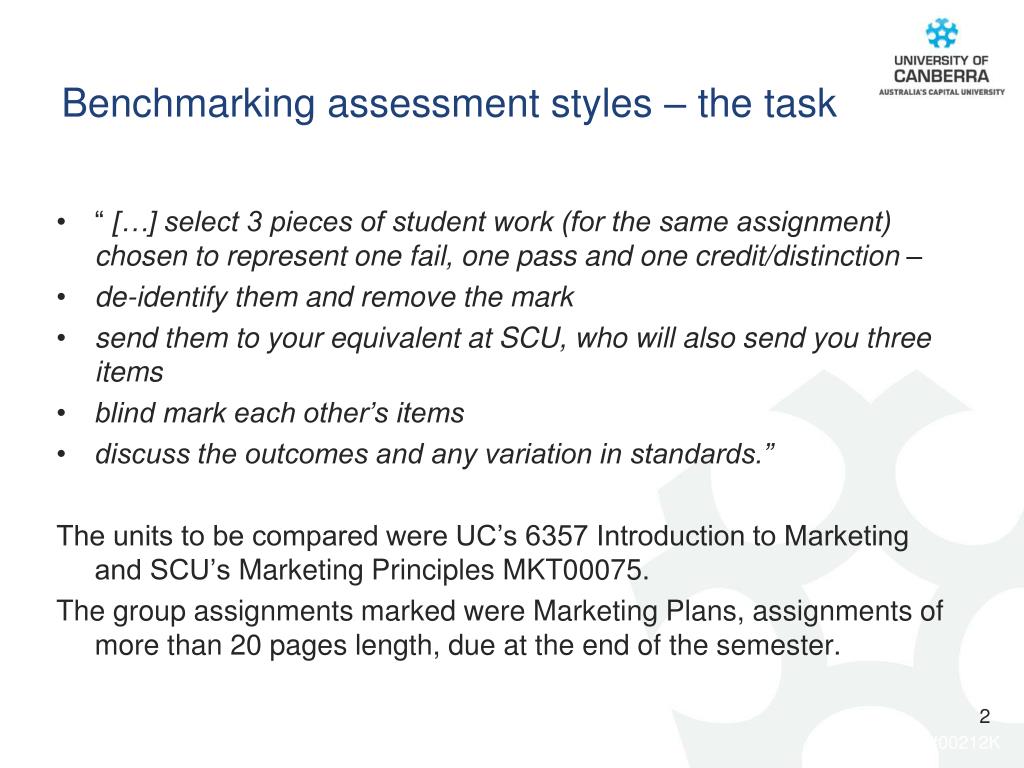
Task: Click the 'UNIVERSITY OF CANBERRA' logo text
Action: point(941,69)
